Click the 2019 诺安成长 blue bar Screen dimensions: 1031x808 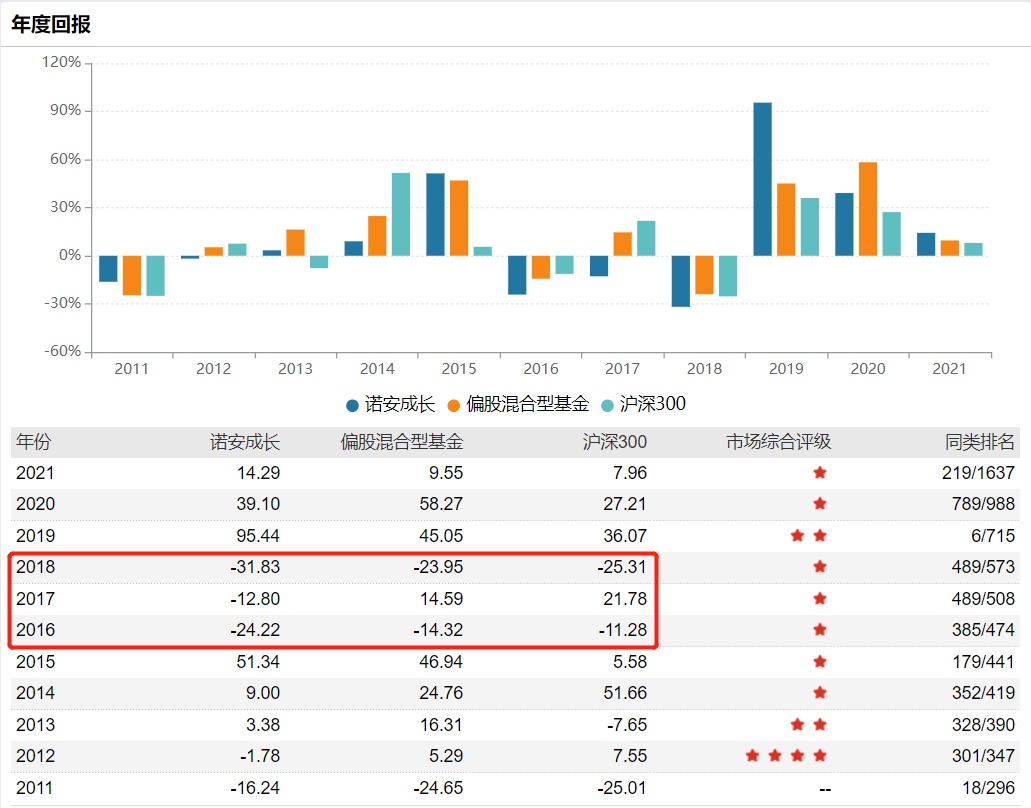[x=763, y=179]
